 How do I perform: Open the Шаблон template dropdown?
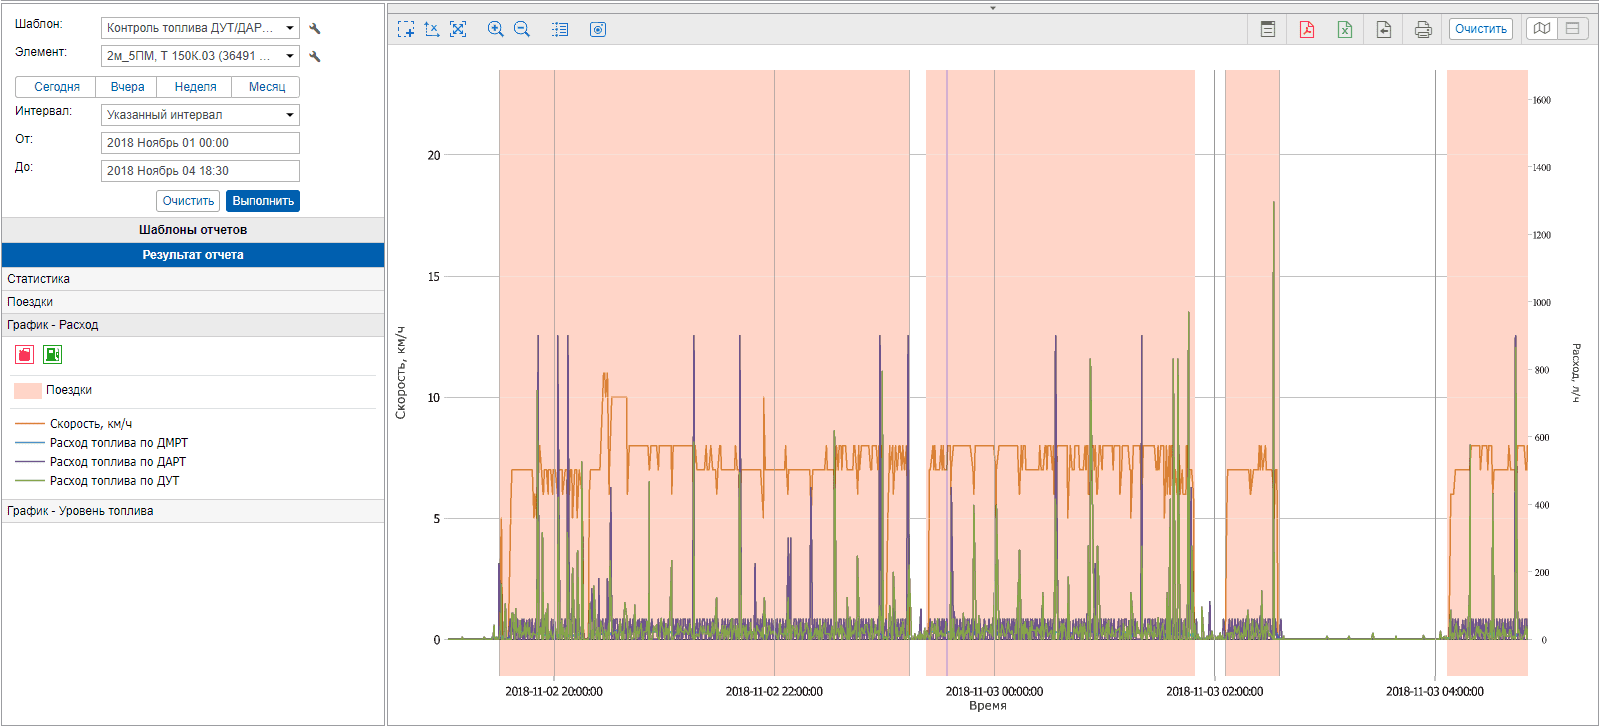pyautogui.click(x=200, y=28)
